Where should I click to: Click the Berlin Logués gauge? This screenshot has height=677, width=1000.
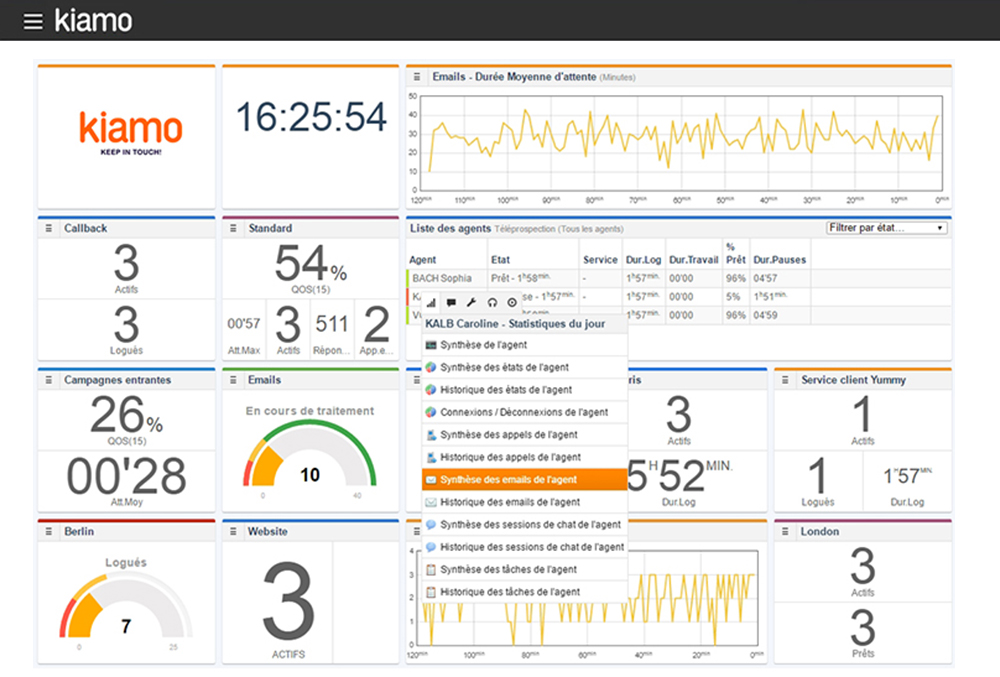[126, 604]
